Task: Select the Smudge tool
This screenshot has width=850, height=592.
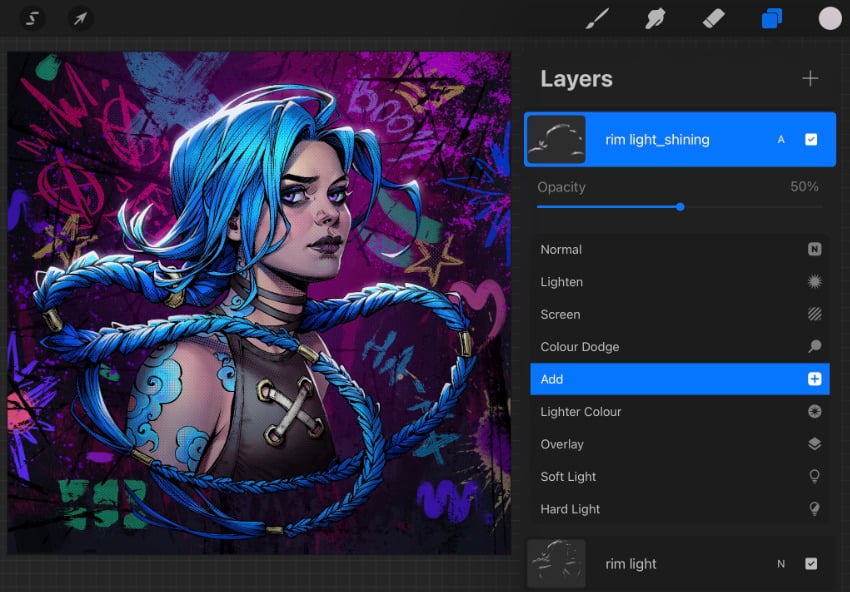Action: point(655,18)
